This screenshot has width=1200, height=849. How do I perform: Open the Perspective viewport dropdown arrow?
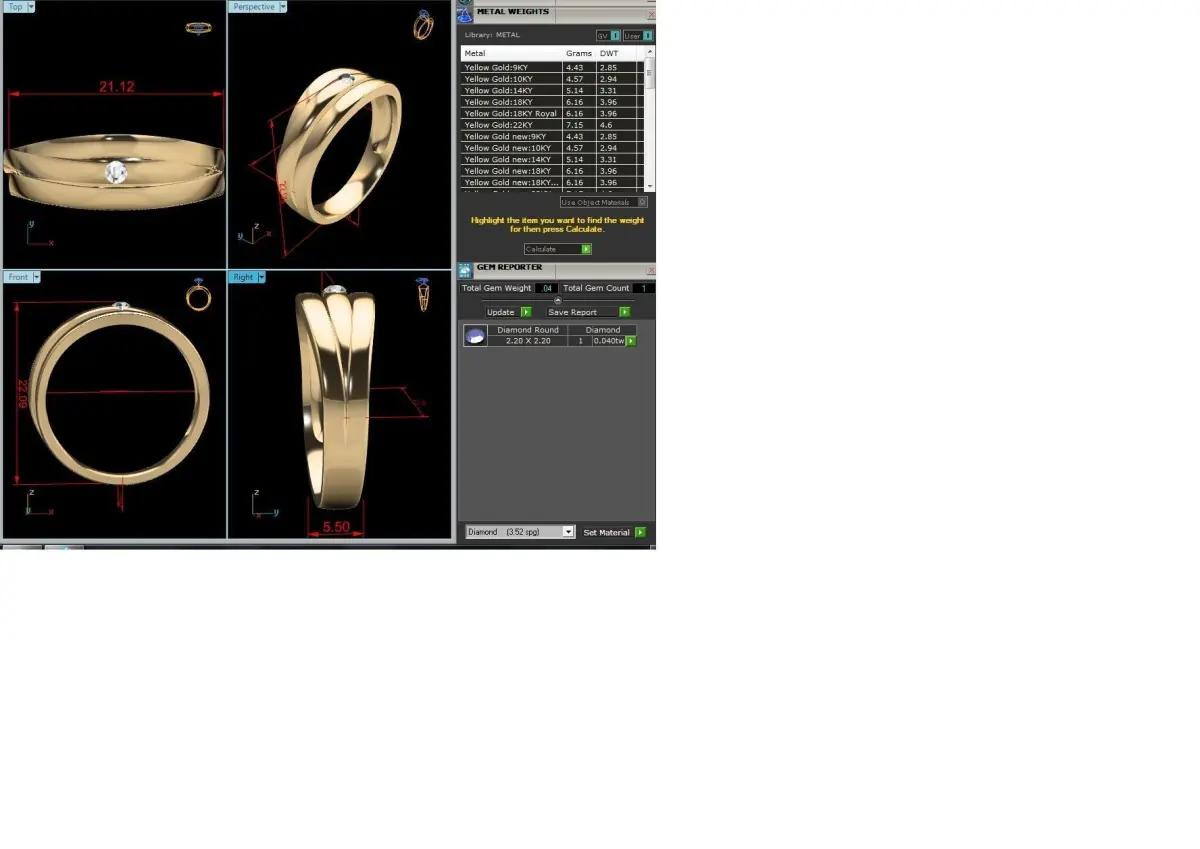tap(283, 7)
